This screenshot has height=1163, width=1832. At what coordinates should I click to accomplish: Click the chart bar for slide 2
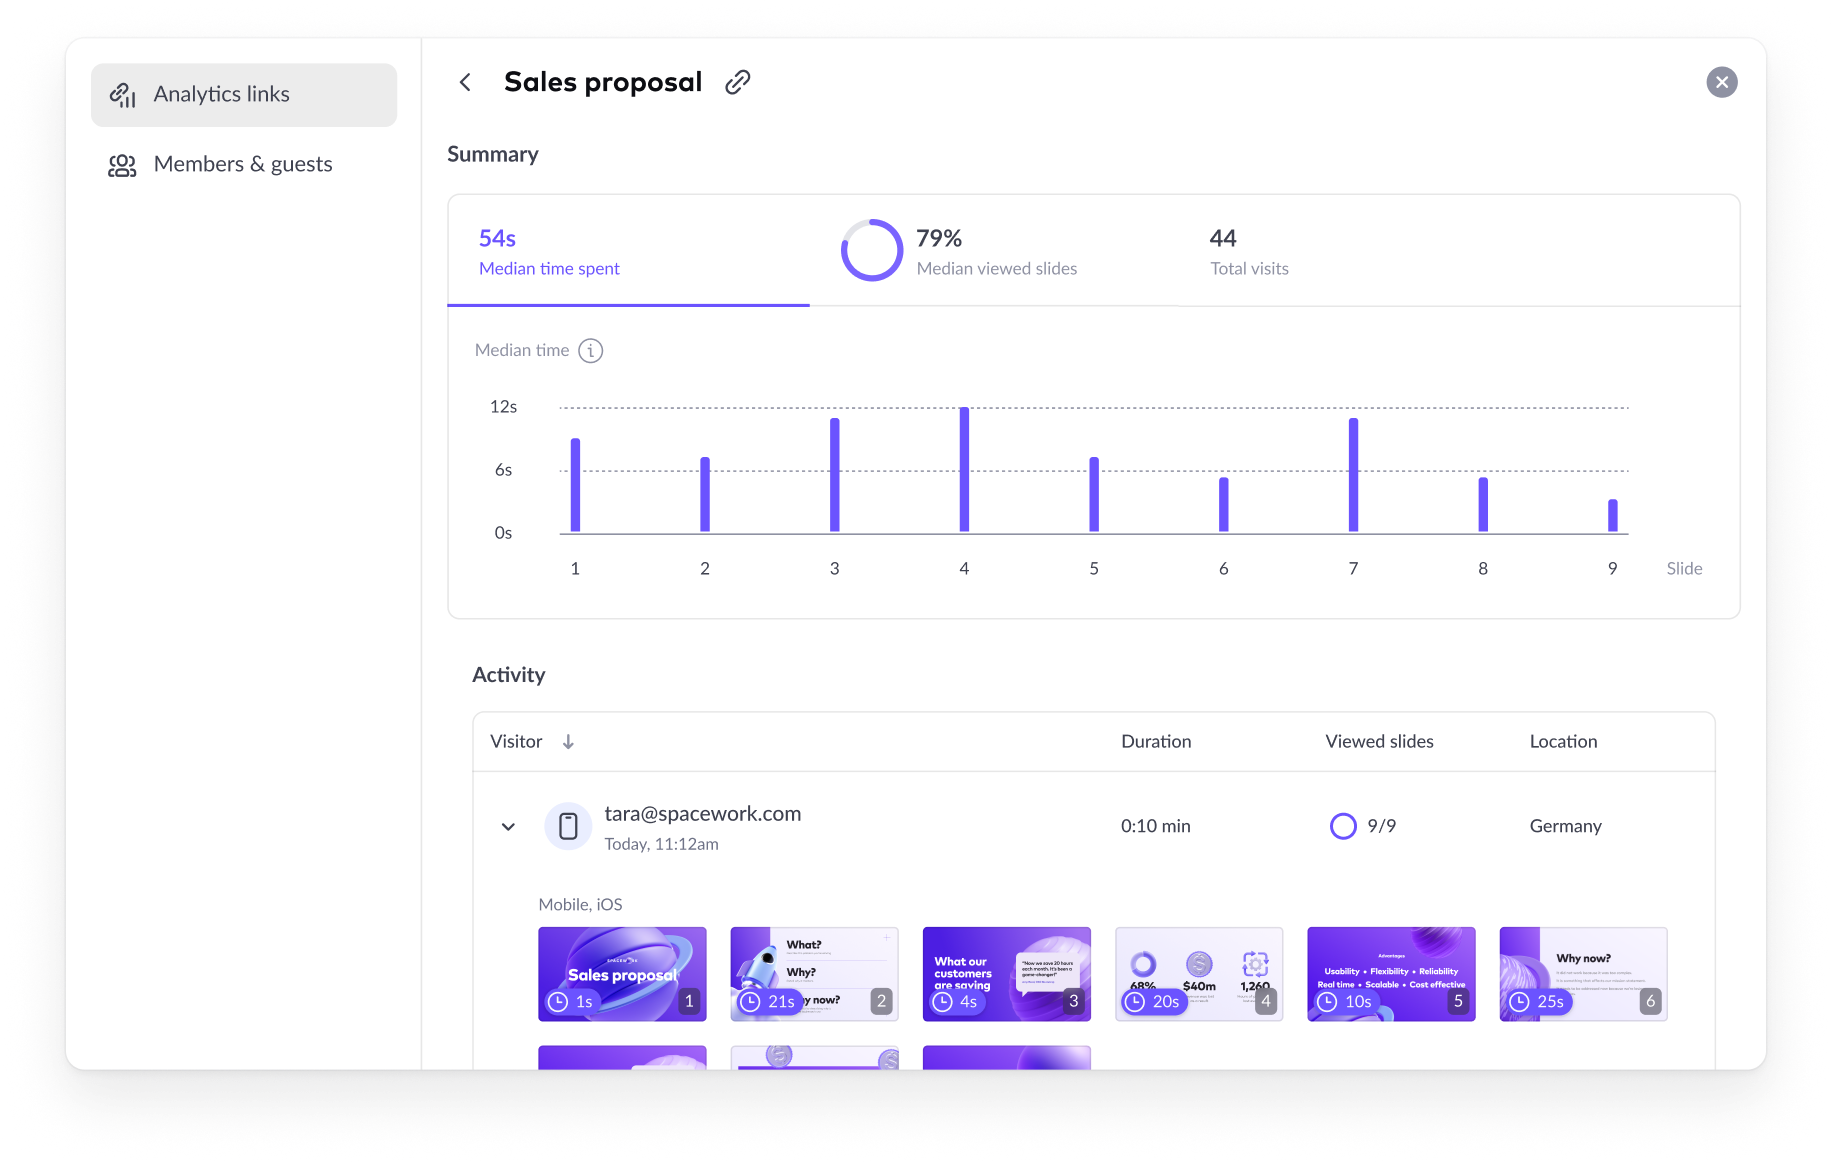click(705, 495)
